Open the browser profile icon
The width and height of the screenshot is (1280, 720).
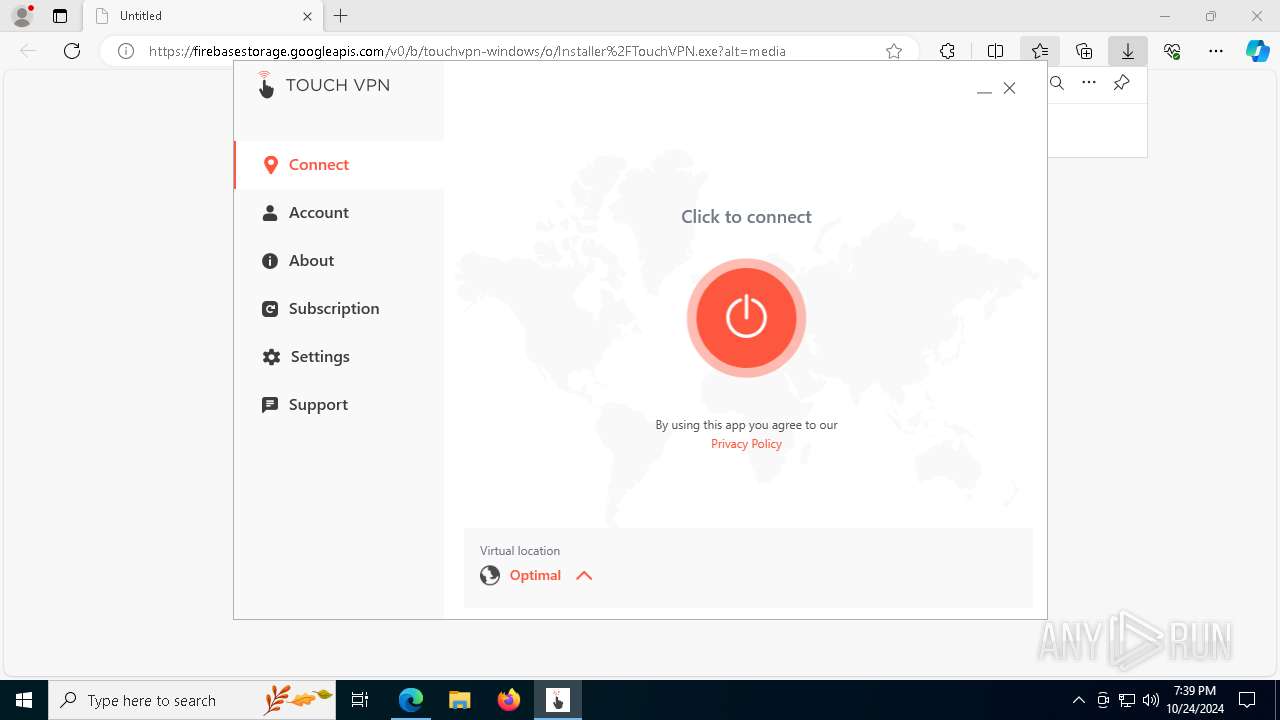(22, 16)
